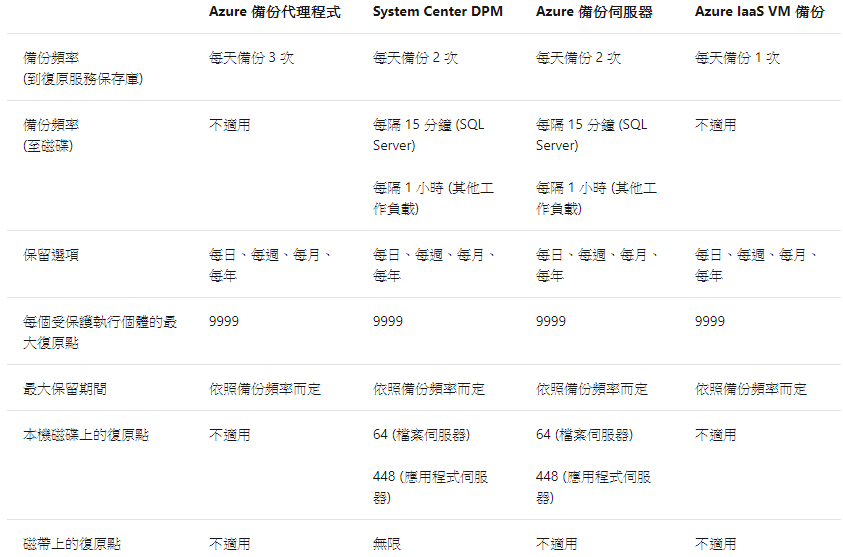Click the 保留選項 row label
This screenshot has width=843, height=557.
(x=51, y=255)
